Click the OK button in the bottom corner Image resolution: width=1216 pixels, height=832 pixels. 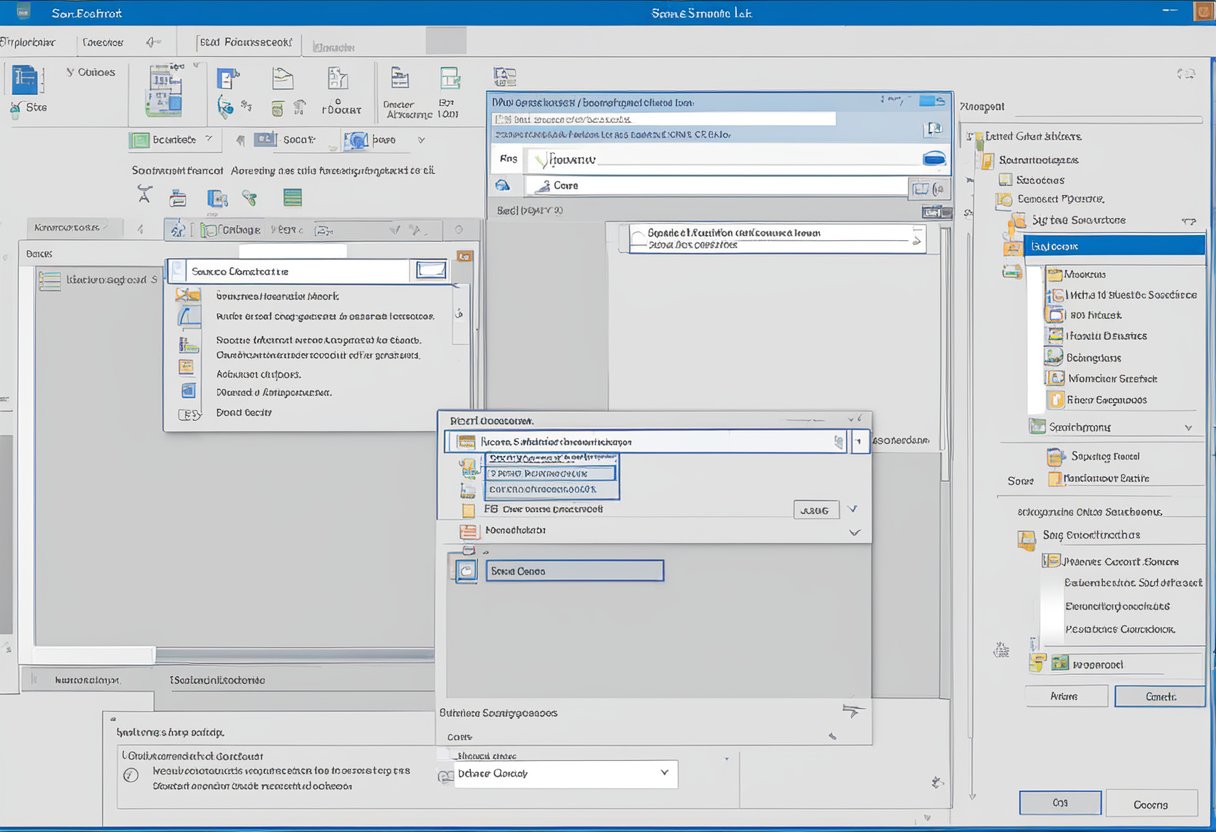click(1059, 803)
